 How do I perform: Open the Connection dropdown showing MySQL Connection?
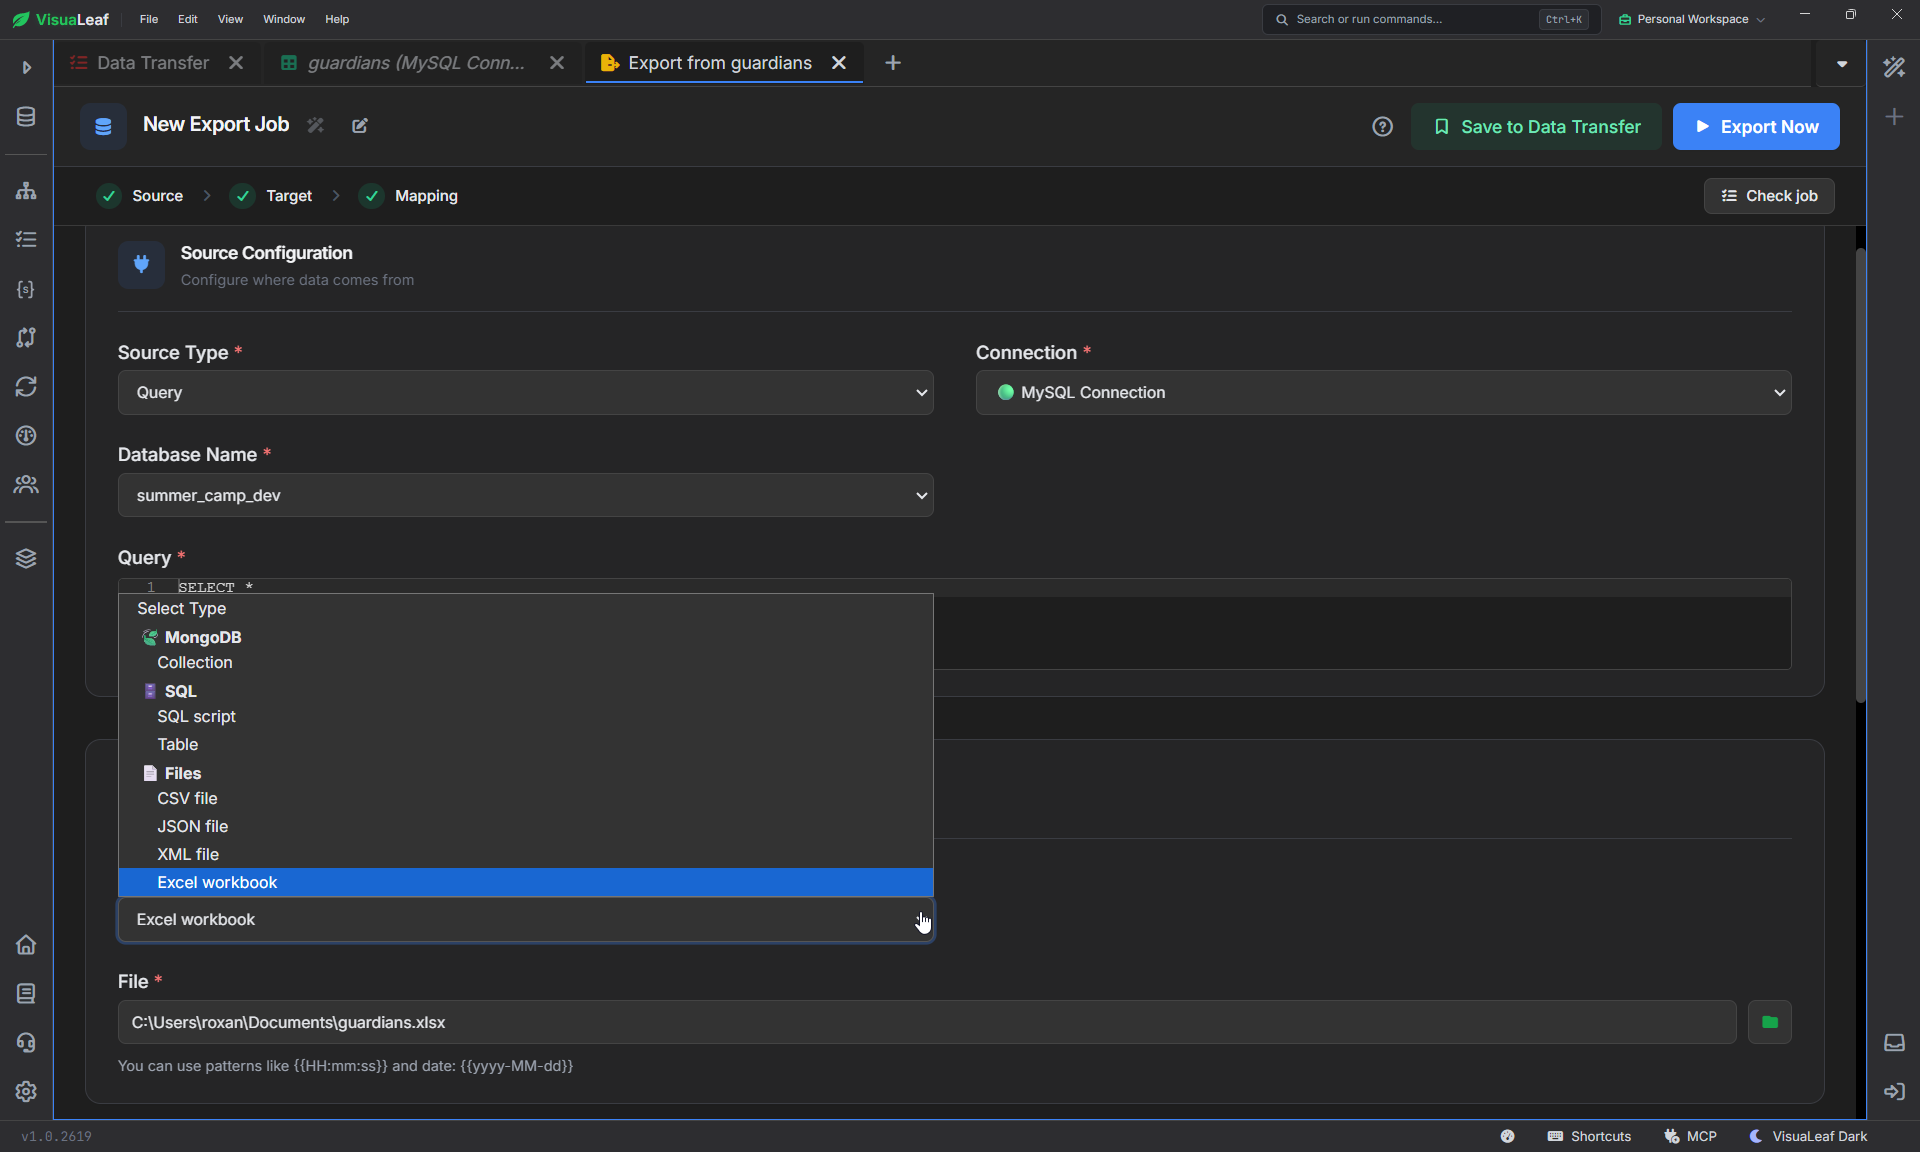(1383, 393)
